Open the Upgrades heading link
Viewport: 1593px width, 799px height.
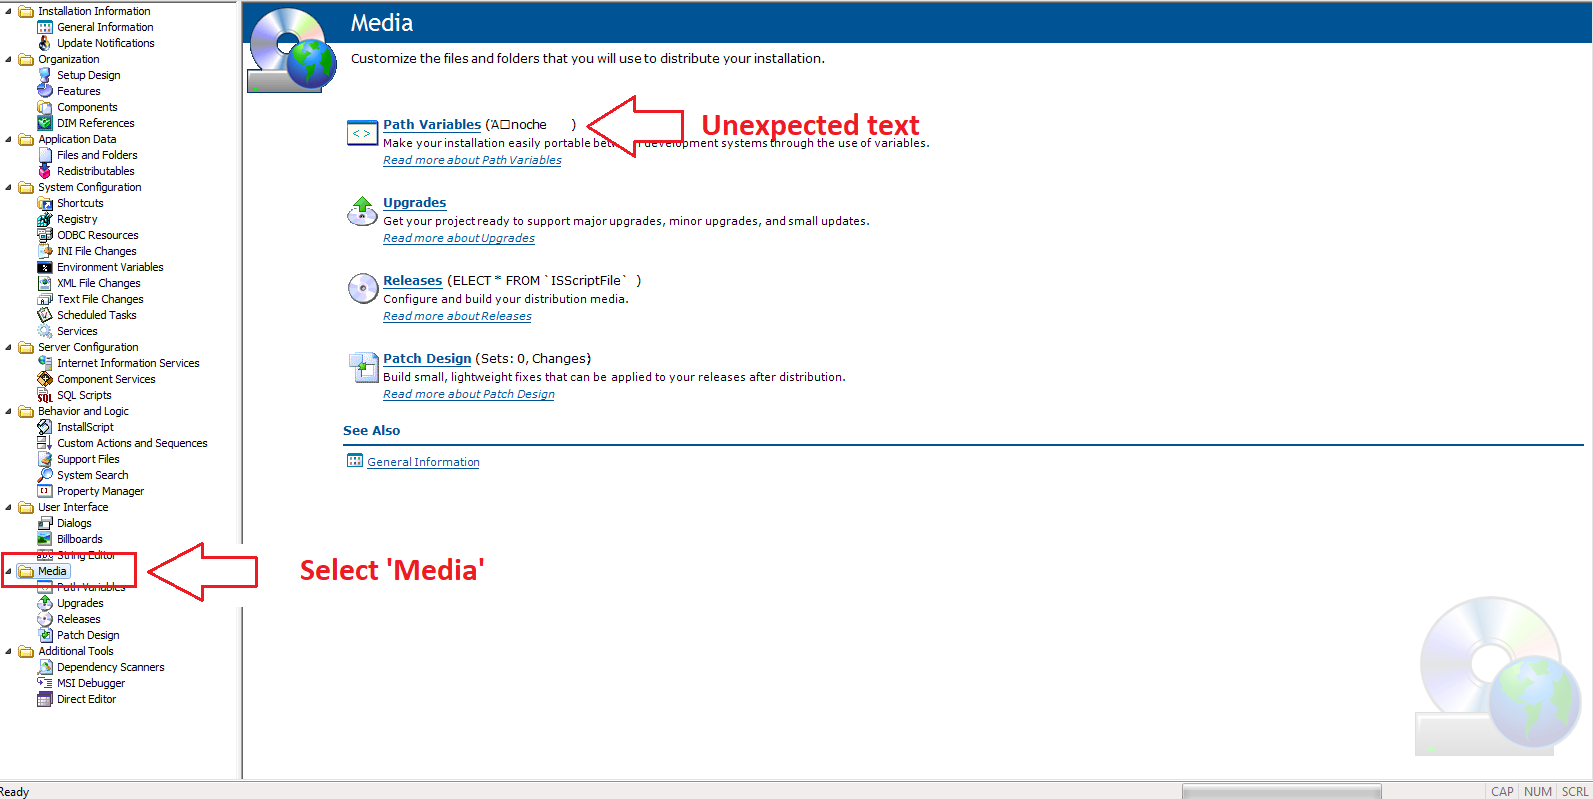414,203
